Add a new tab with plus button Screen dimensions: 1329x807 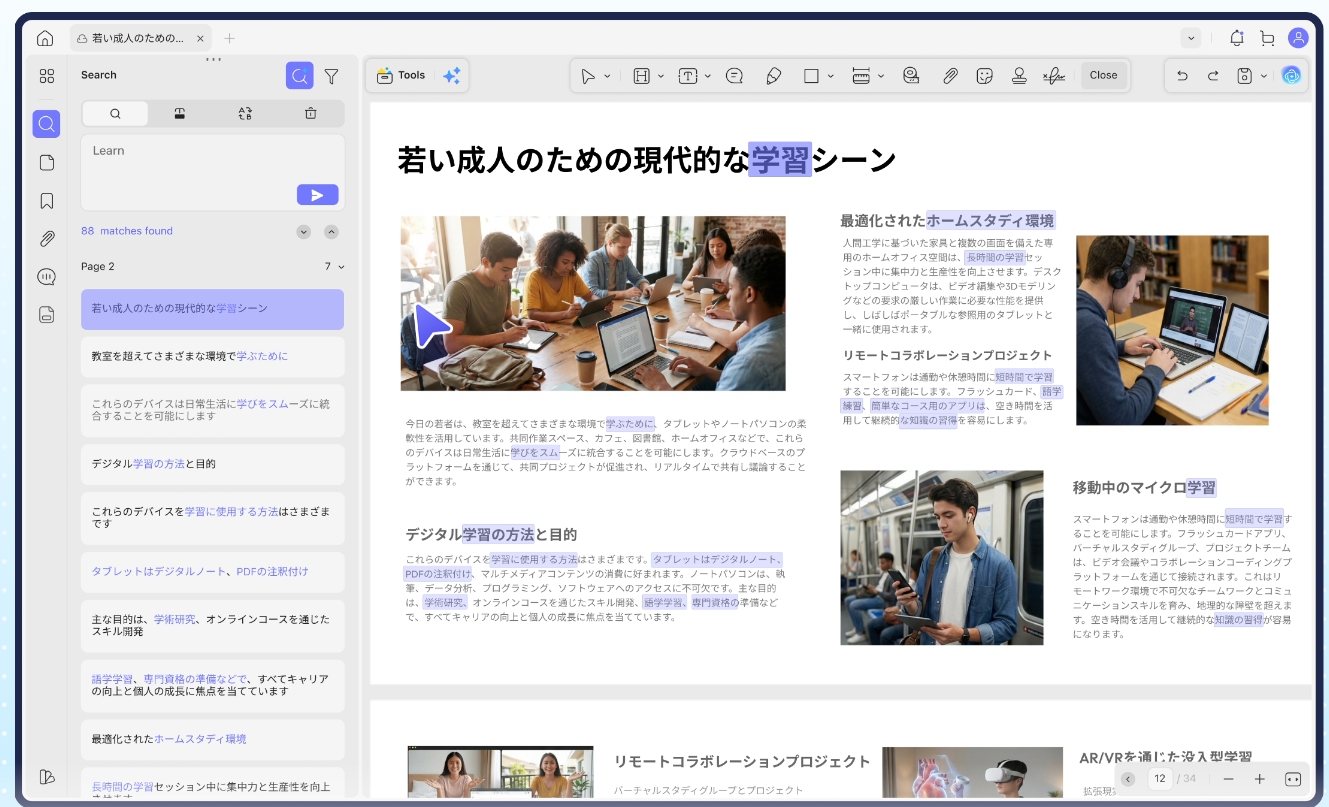click(x=229, y=38)
